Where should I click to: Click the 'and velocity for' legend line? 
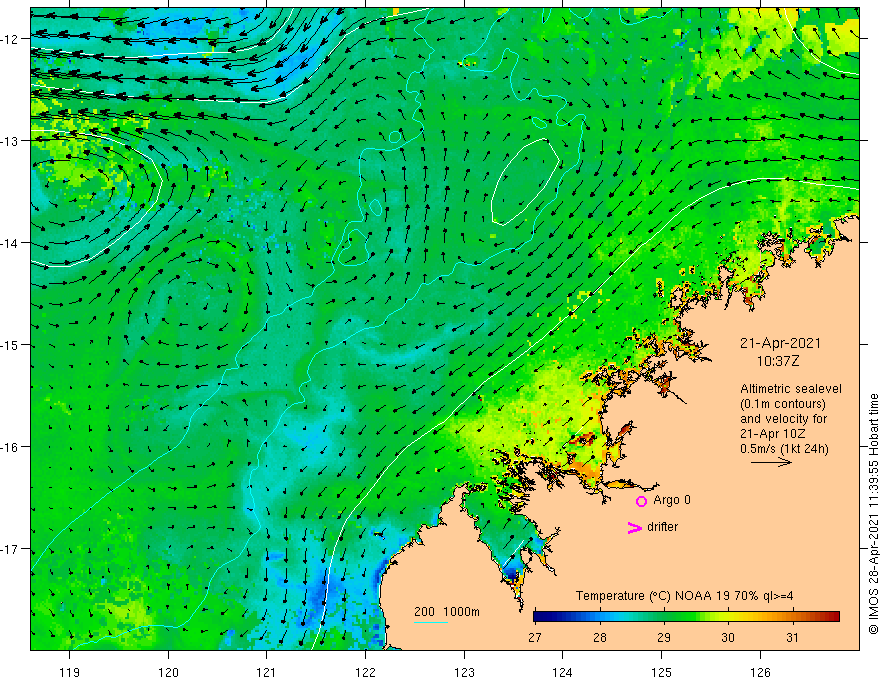pos(783,419)
